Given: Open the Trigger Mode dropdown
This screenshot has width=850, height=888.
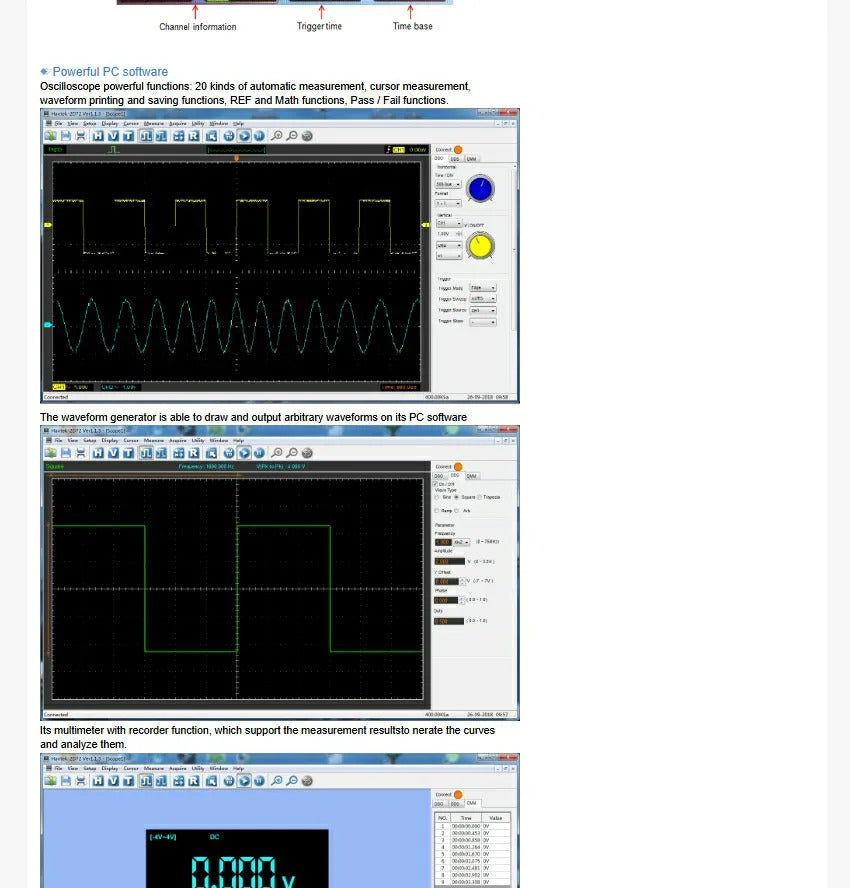Looking at the screenshot, I should pos(483,288).
